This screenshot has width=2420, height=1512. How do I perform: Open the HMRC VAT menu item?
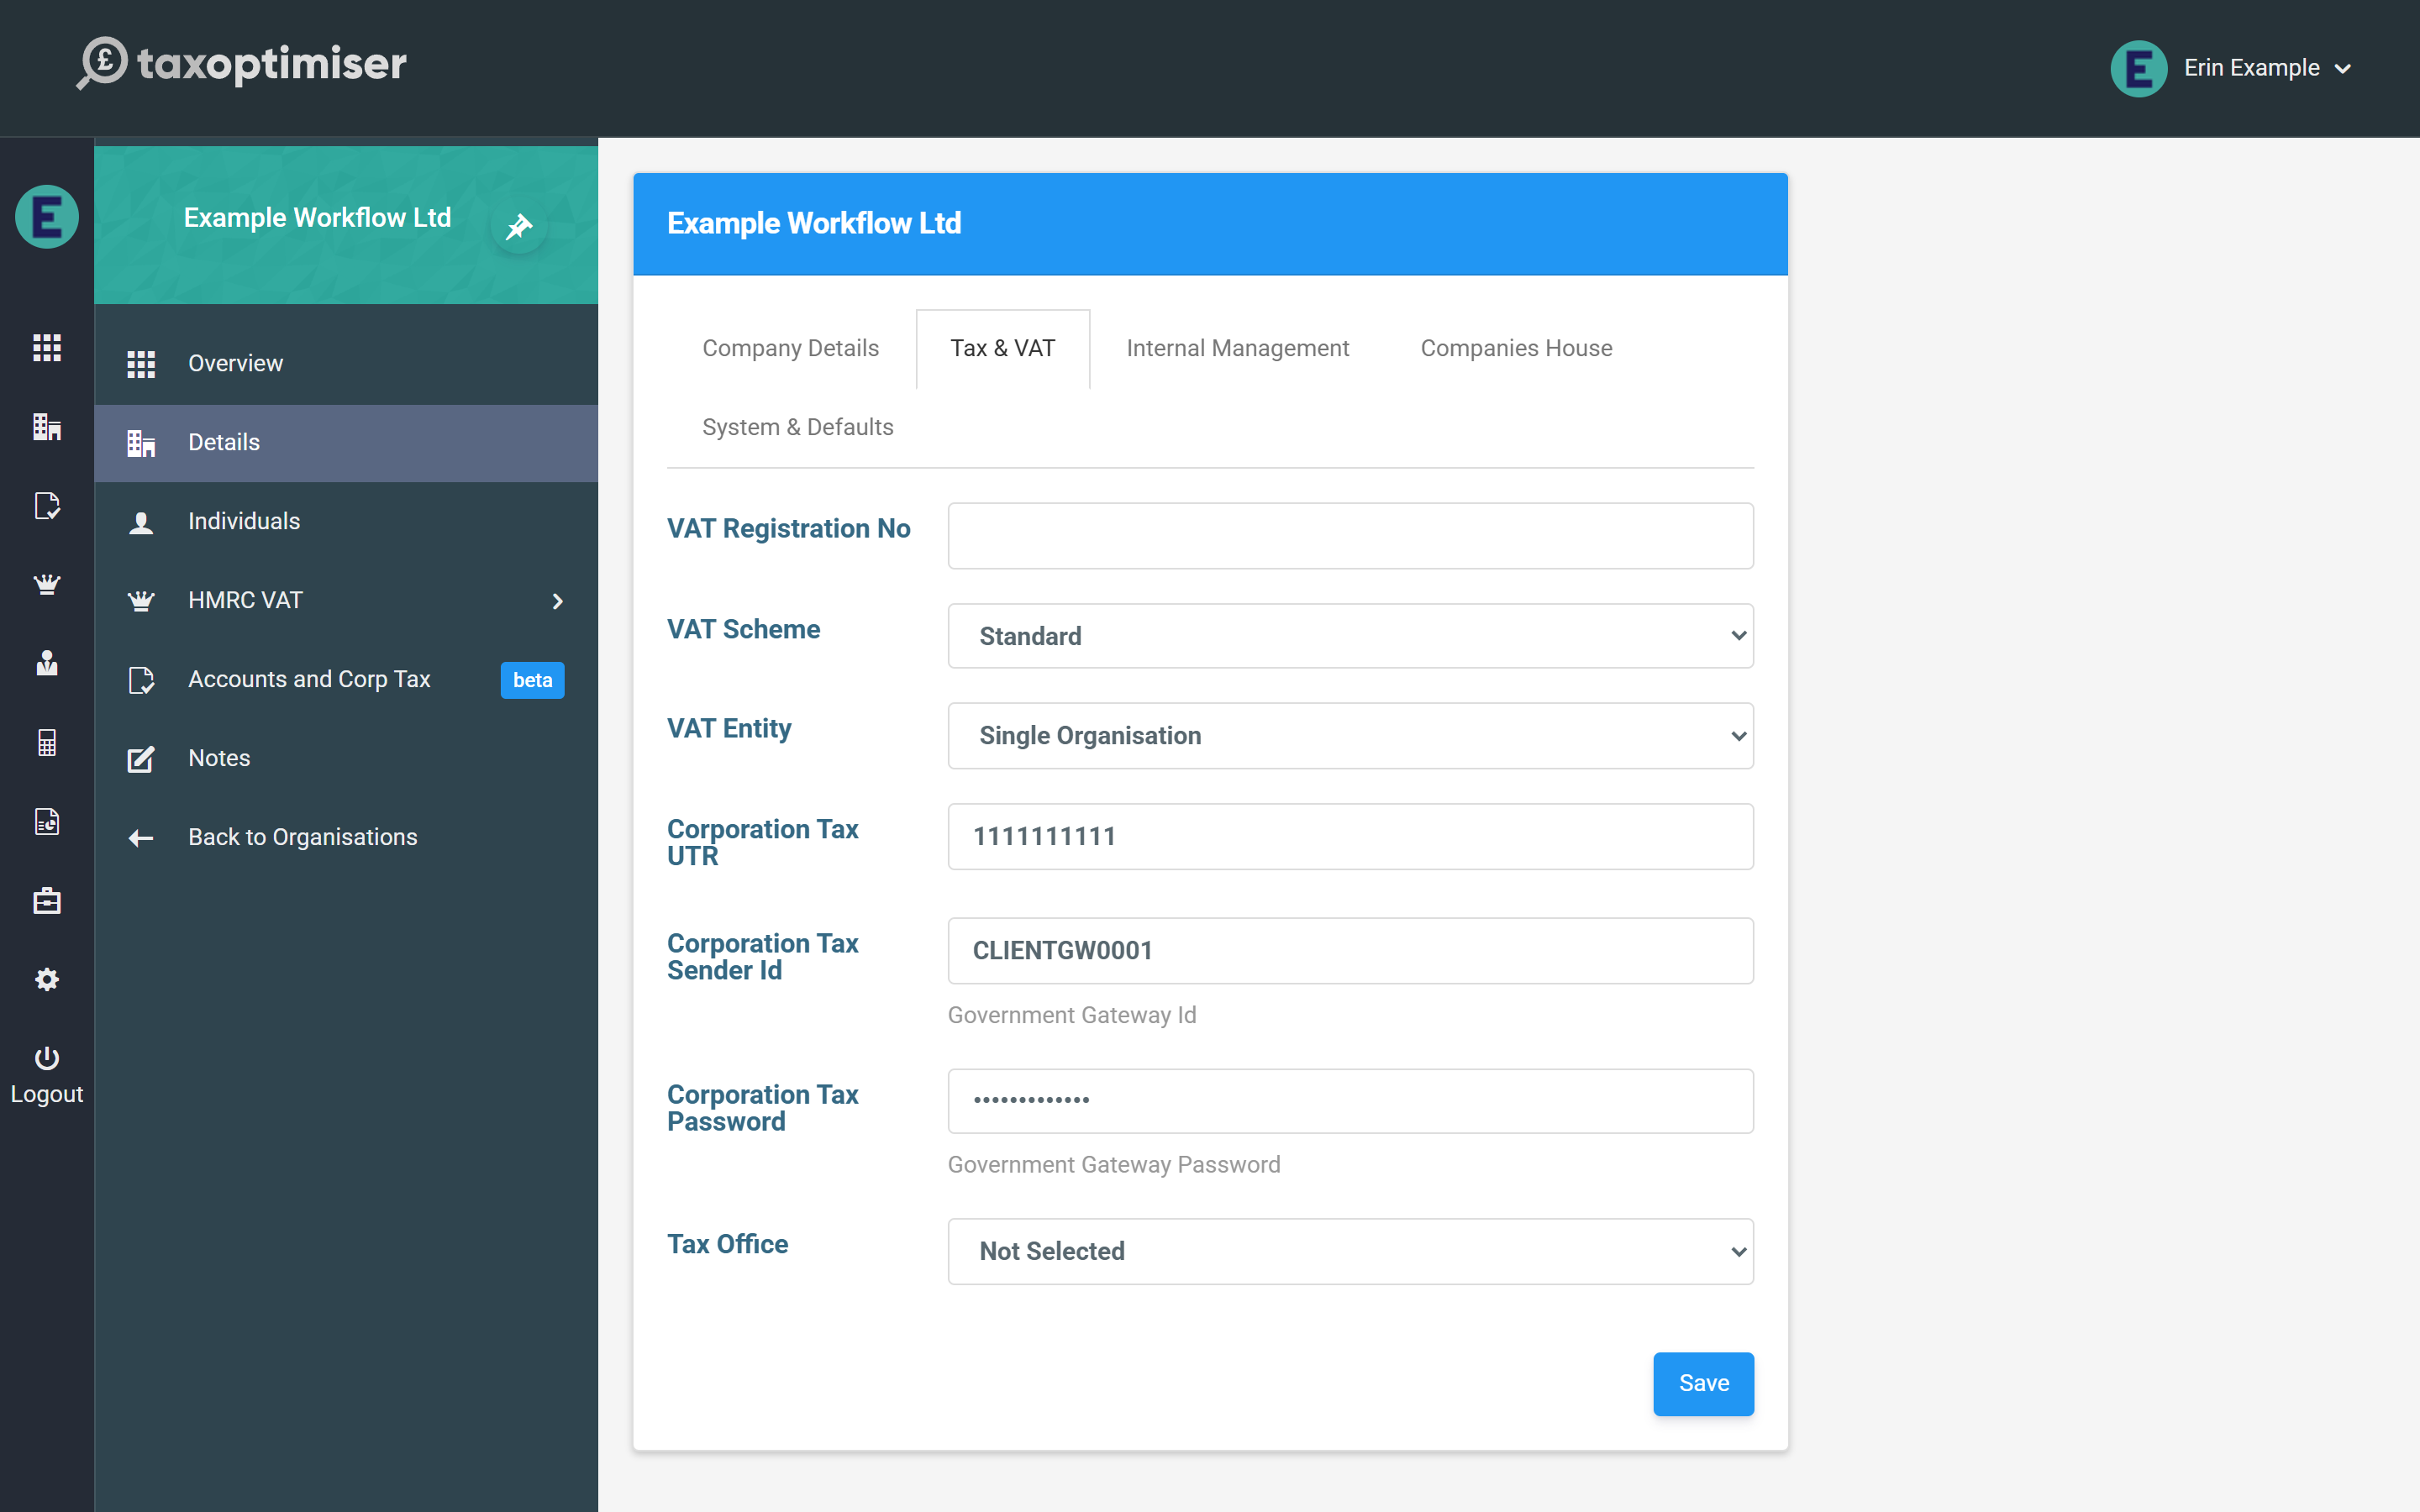tap(346, 601)
